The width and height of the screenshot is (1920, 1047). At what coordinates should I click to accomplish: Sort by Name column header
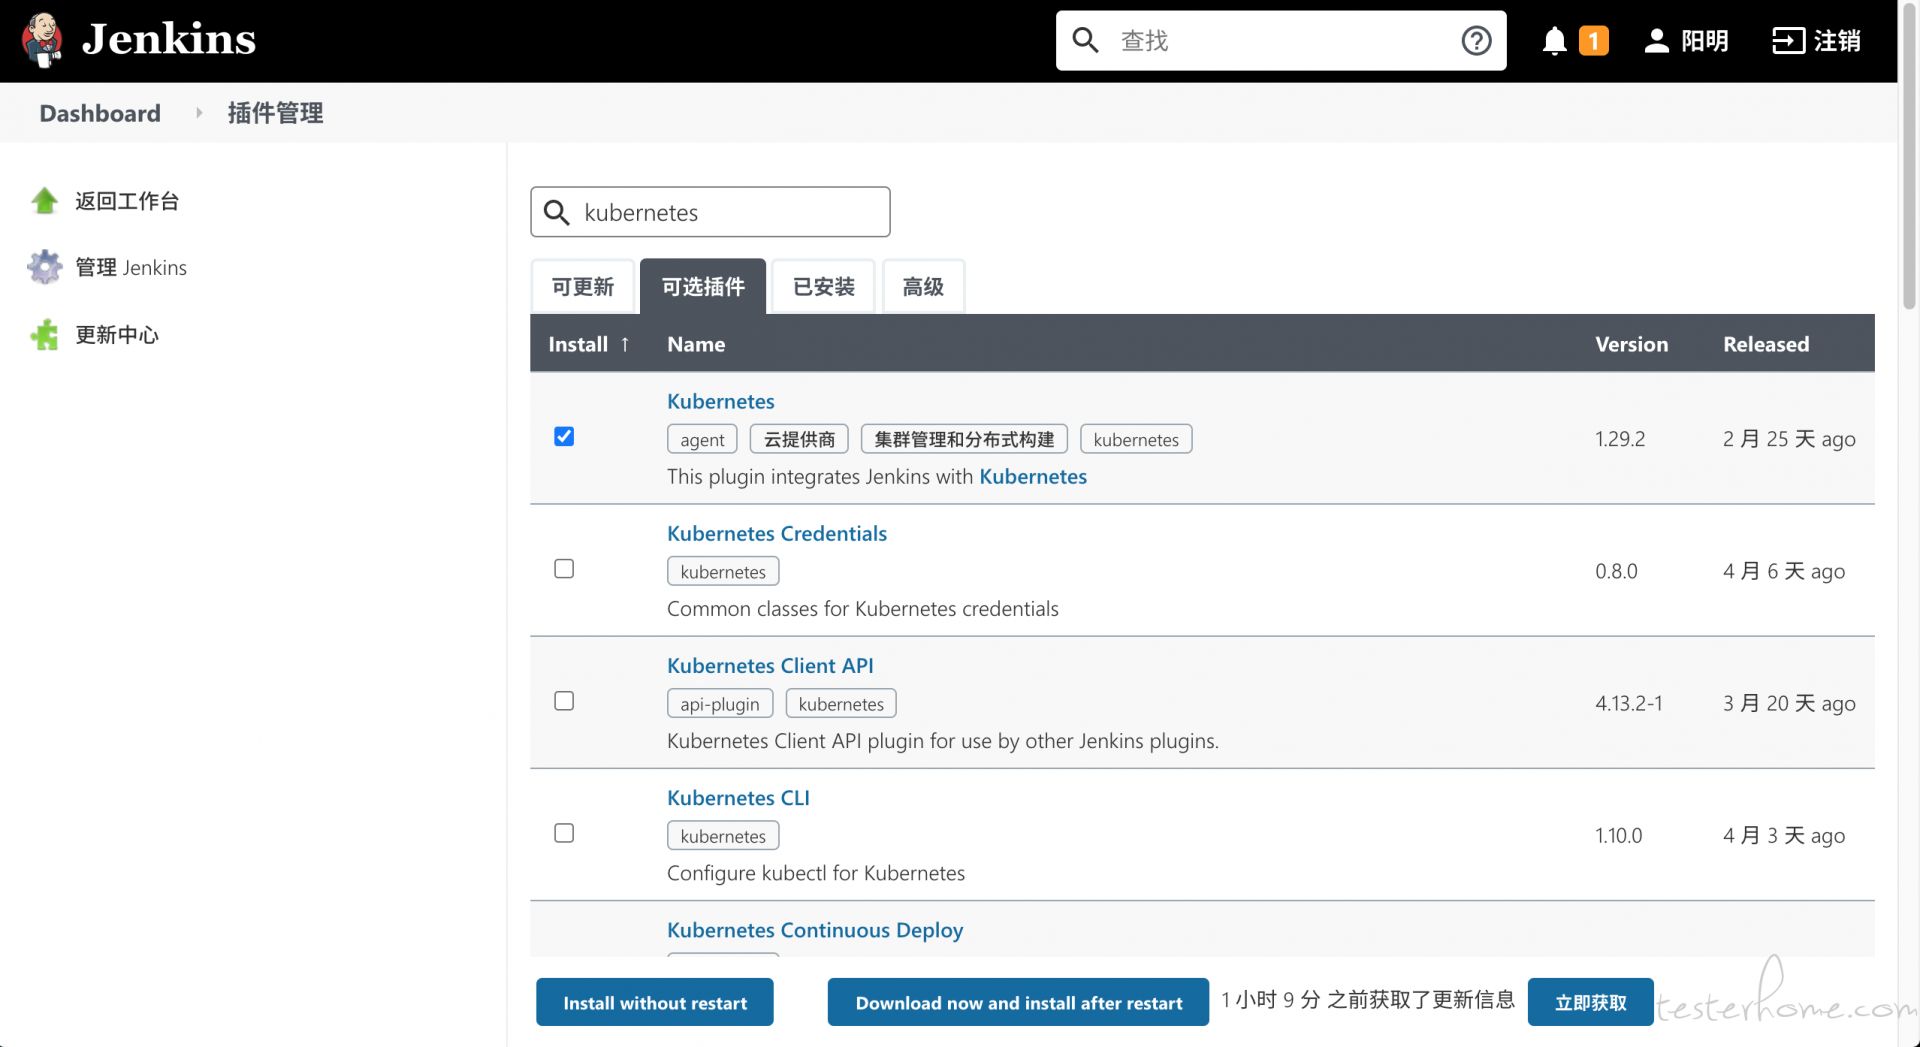point(696,344)
